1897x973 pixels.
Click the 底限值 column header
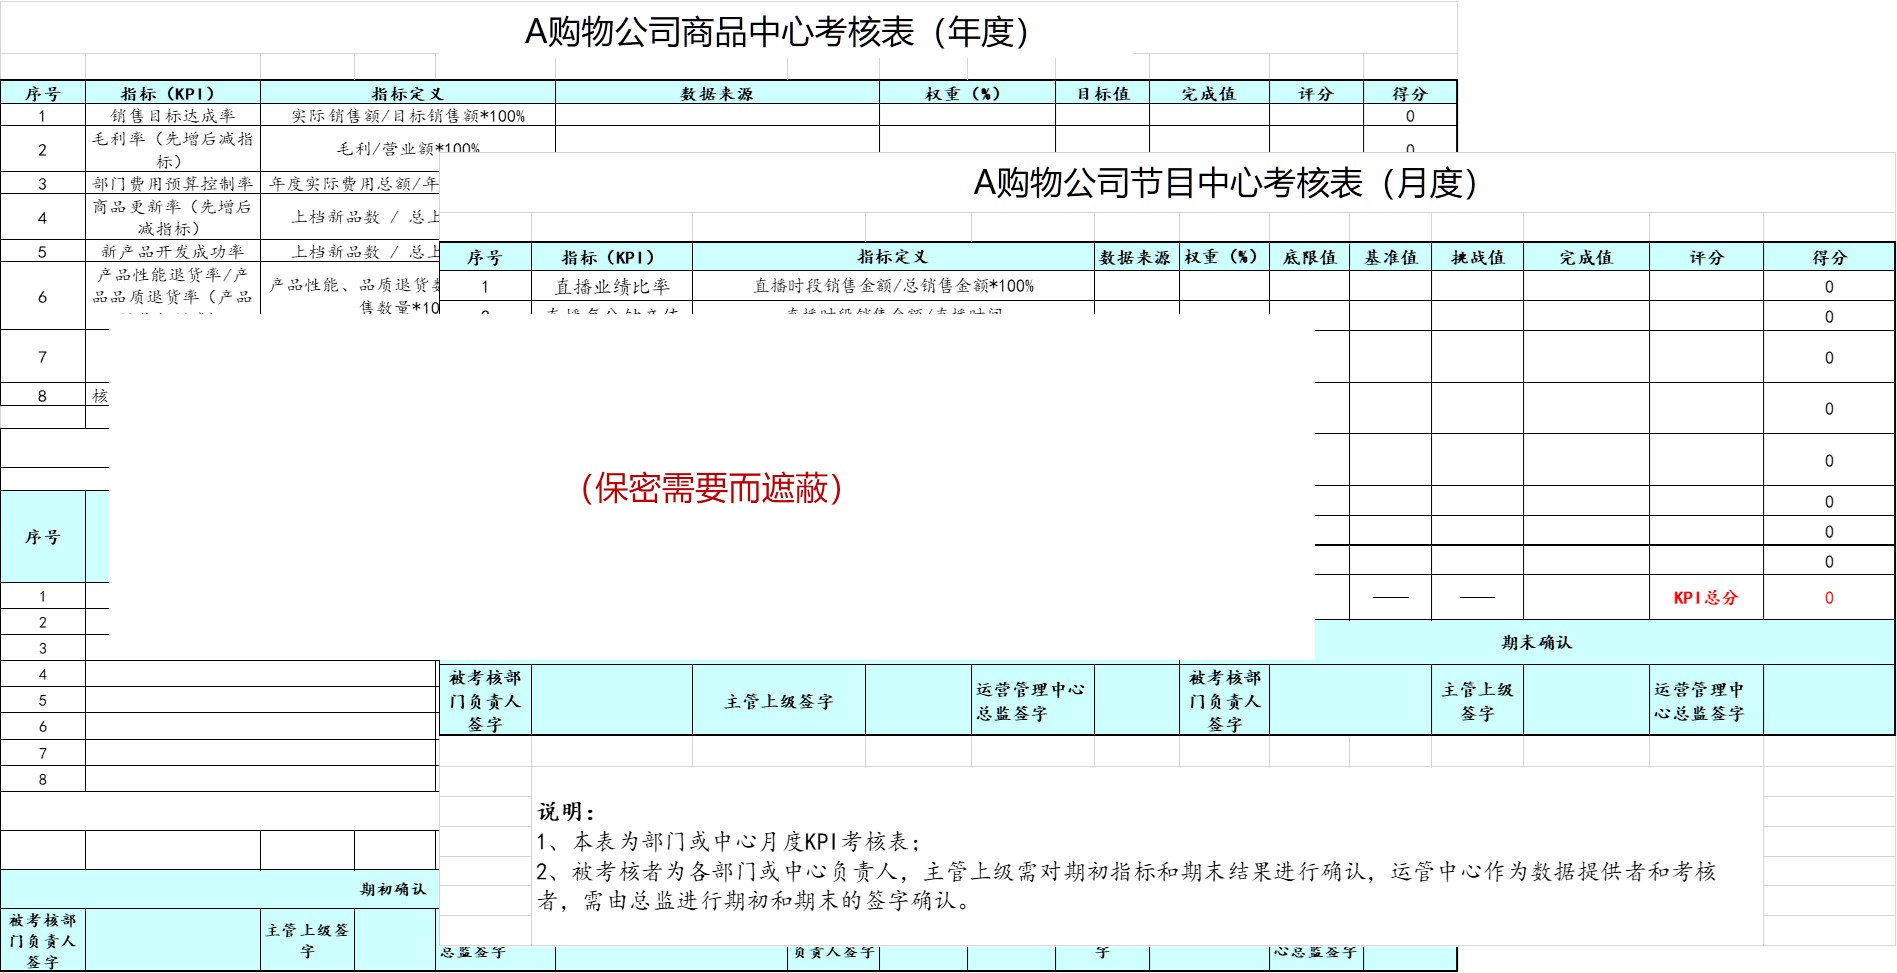tap(1309, 256)
